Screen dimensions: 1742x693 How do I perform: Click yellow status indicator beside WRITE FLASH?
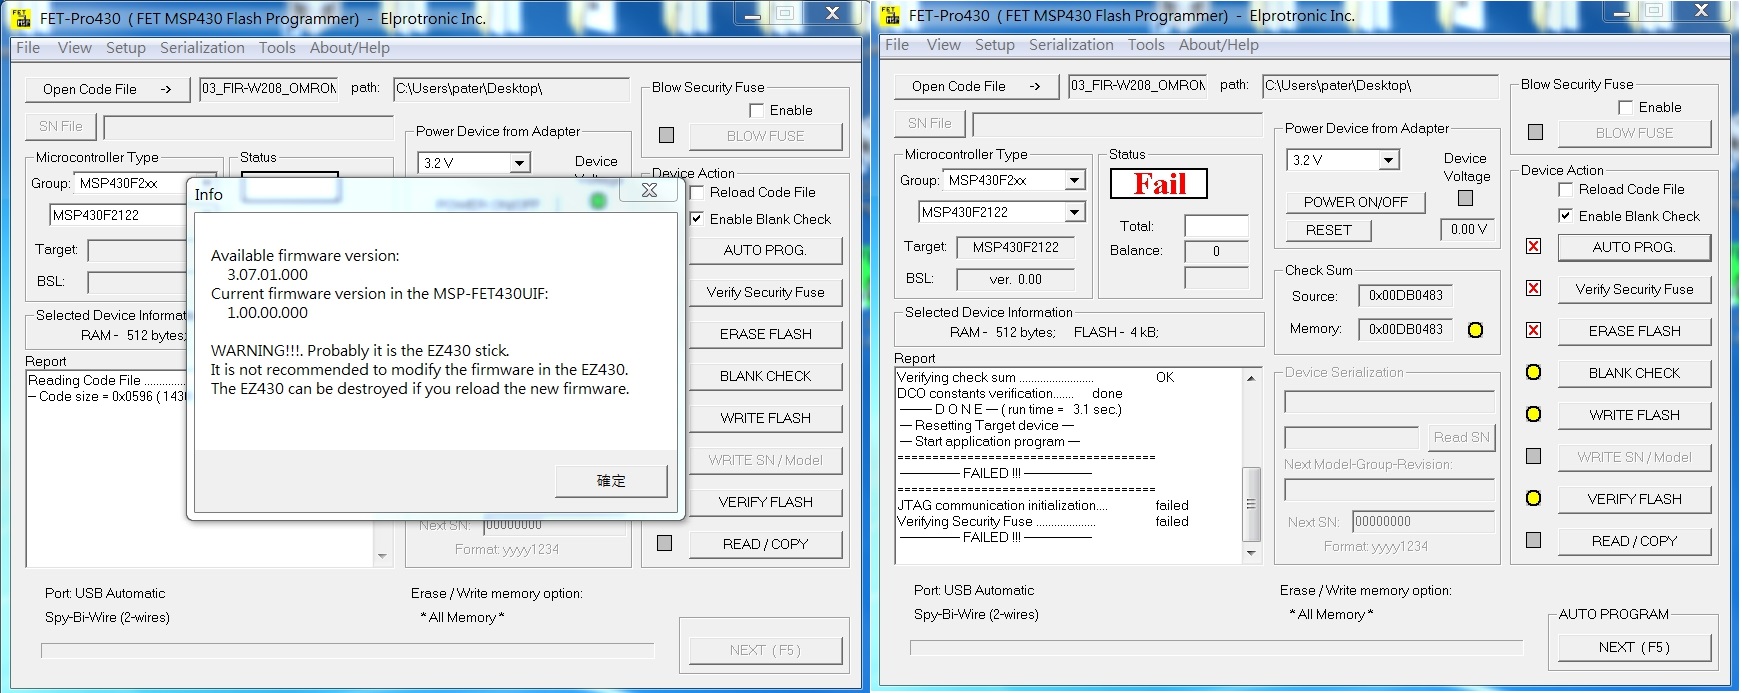click(1533, 414)
